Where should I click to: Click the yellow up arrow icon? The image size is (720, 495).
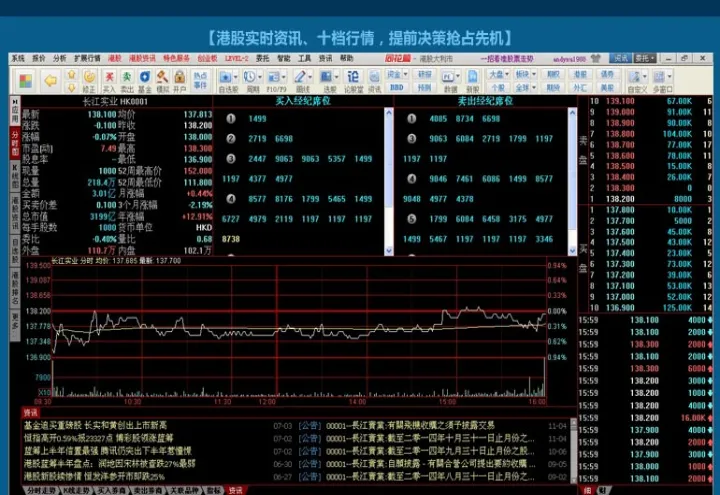coord(72,75)
